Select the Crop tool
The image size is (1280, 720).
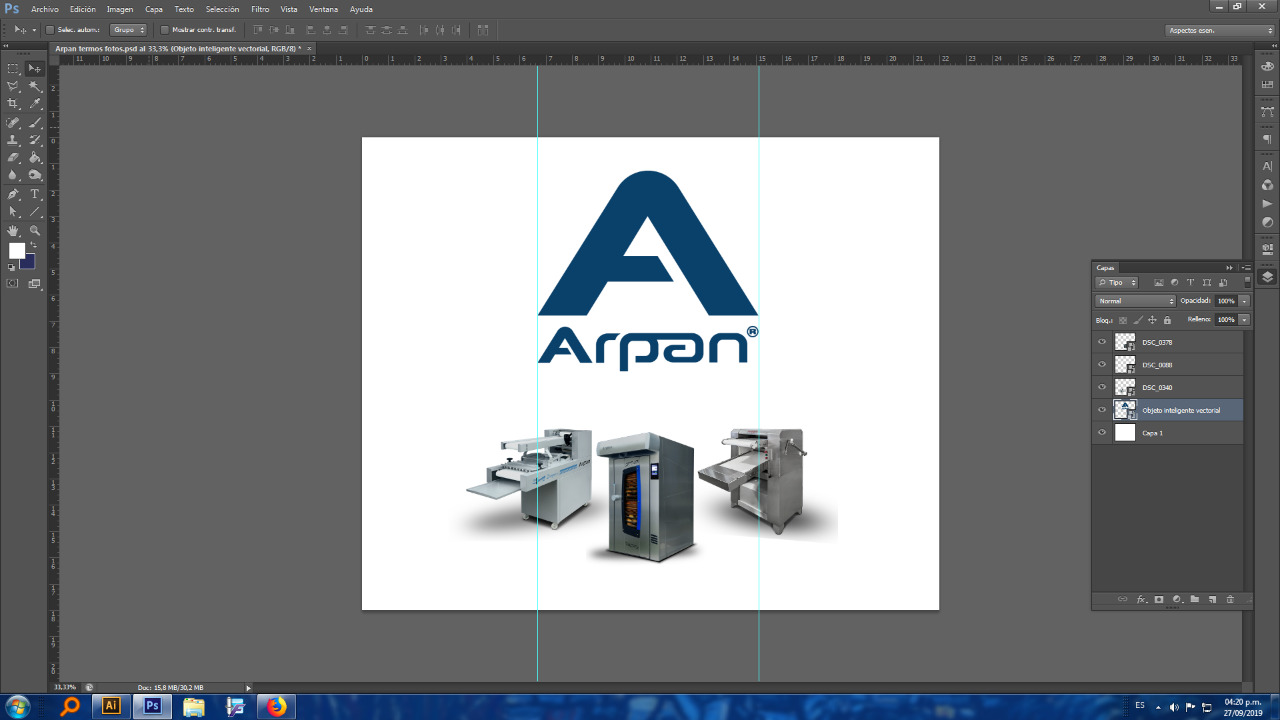[13, 104]
